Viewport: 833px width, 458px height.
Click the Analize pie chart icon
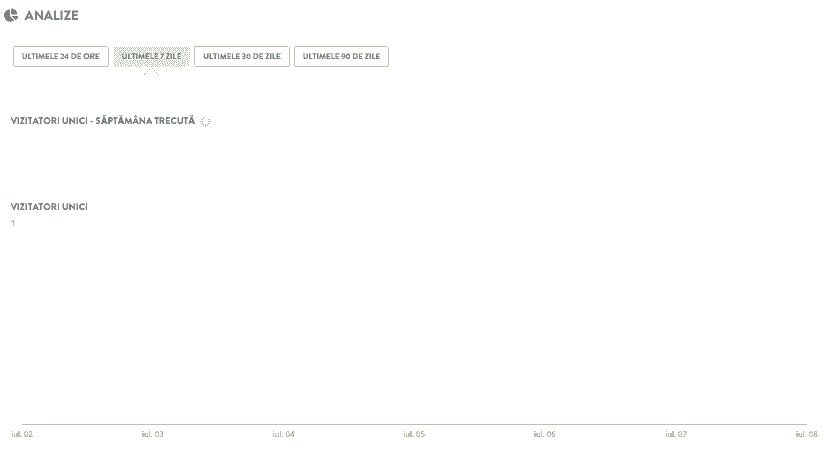(x=11, y=15)
